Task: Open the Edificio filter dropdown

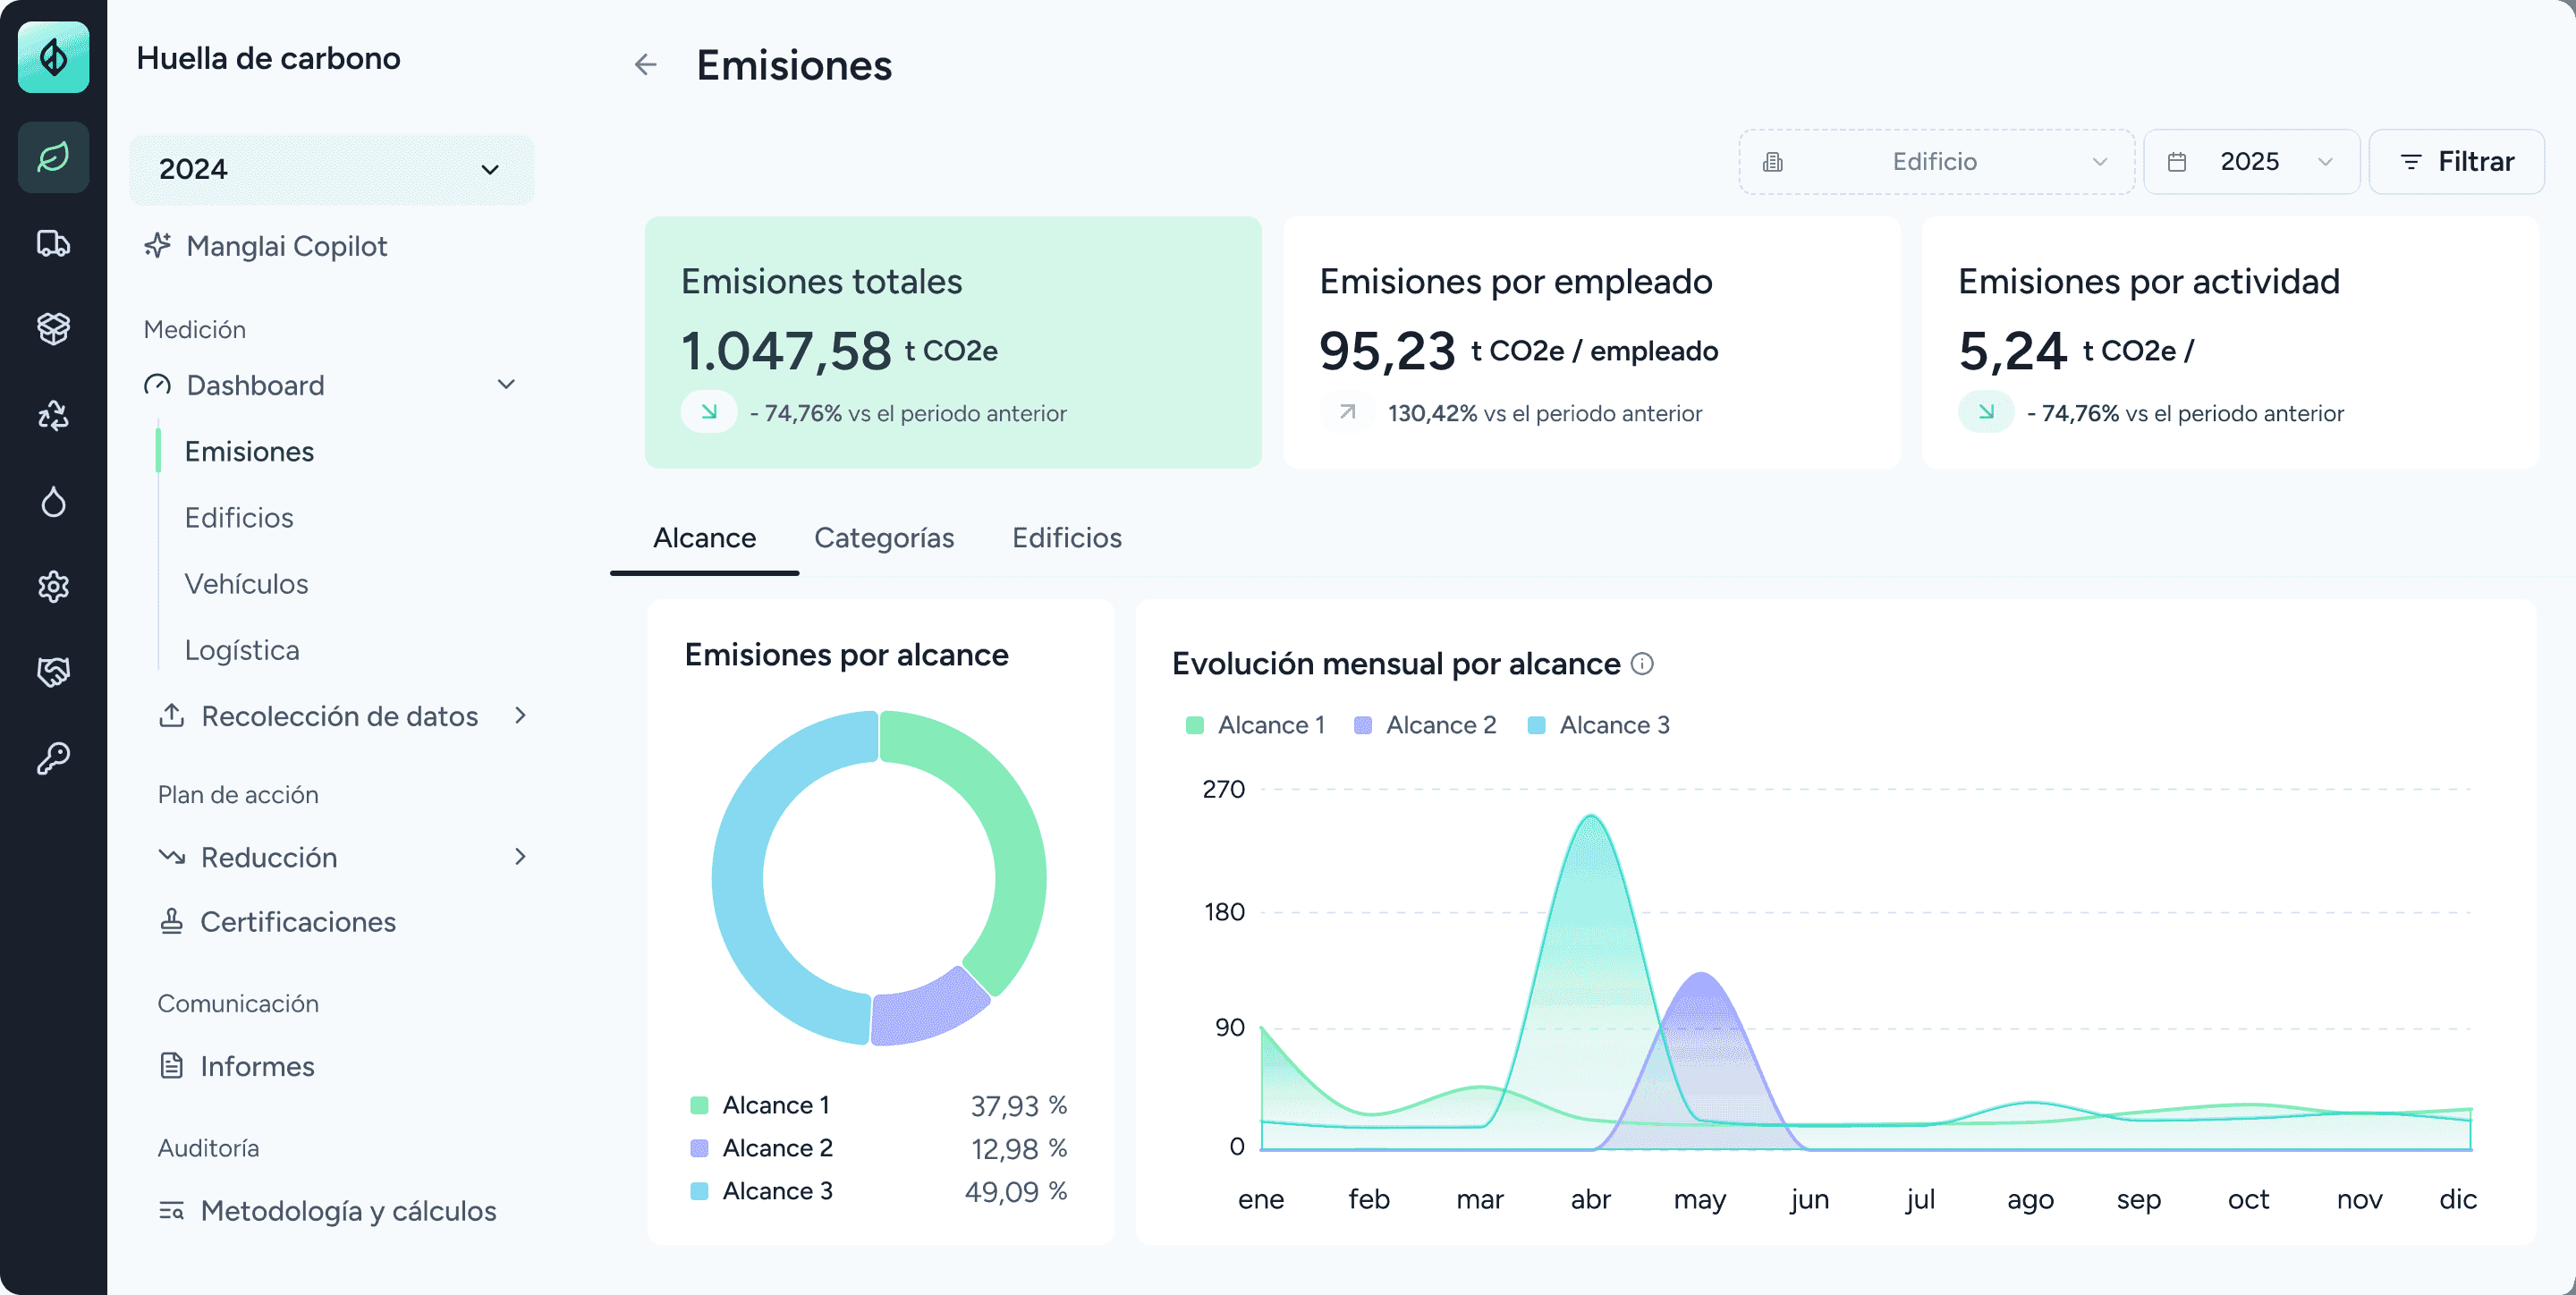Action: [1936, 162]
